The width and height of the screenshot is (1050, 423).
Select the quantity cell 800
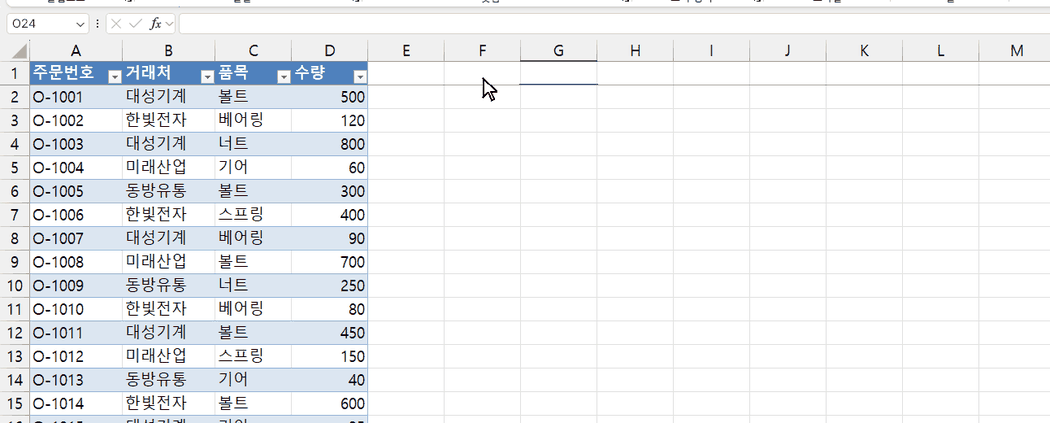[x=330, y=144]
